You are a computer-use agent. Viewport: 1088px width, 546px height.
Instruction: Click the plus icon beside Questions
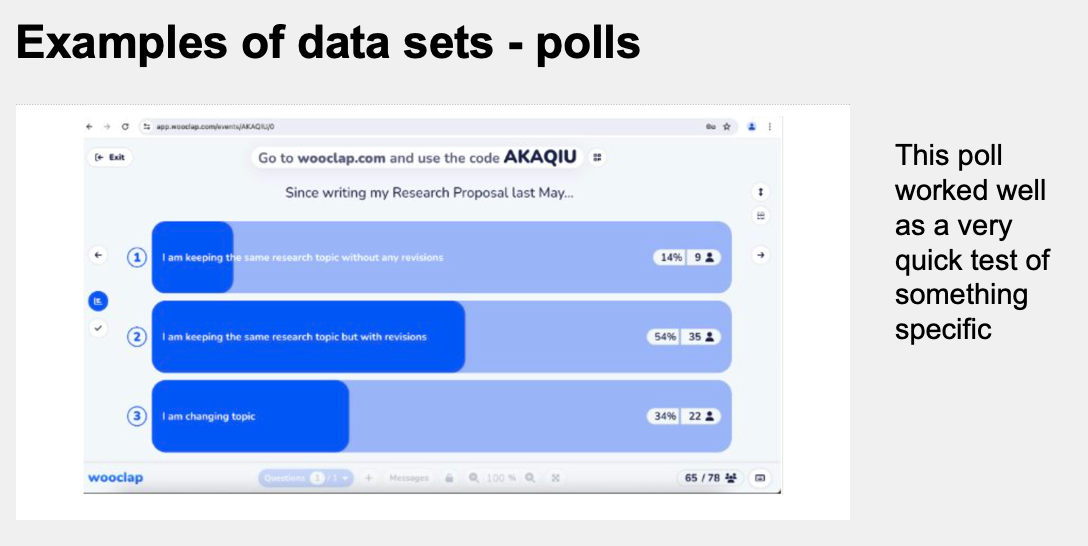368,478
